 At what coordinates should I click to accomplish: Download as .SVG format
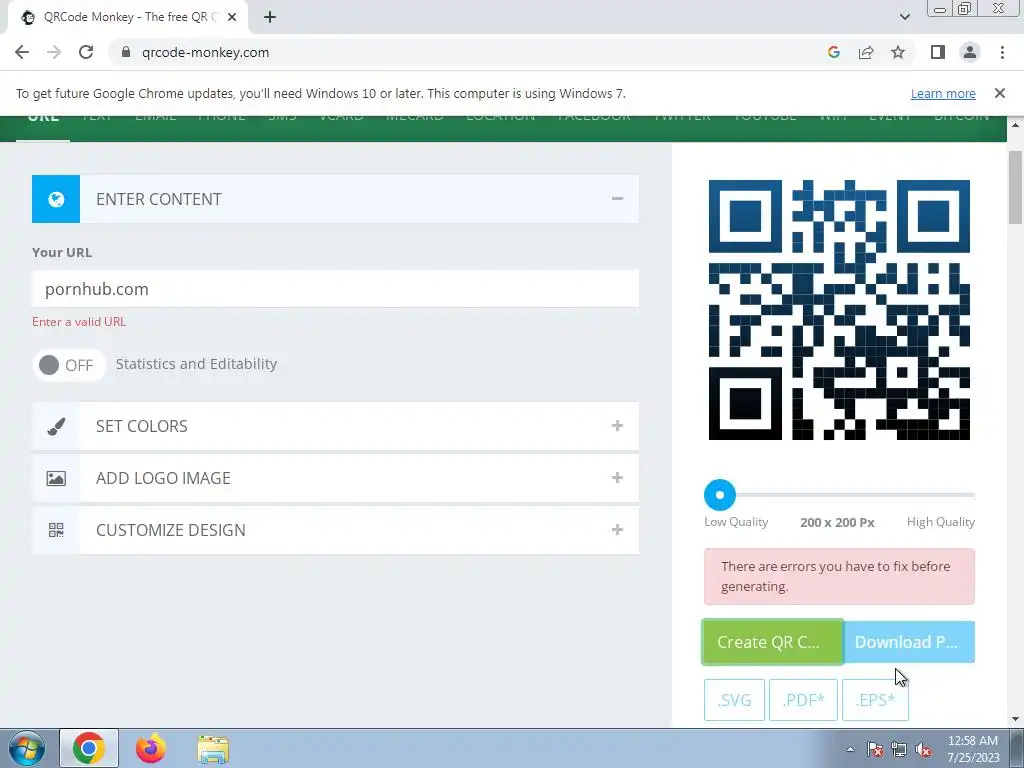pos(734,700)
